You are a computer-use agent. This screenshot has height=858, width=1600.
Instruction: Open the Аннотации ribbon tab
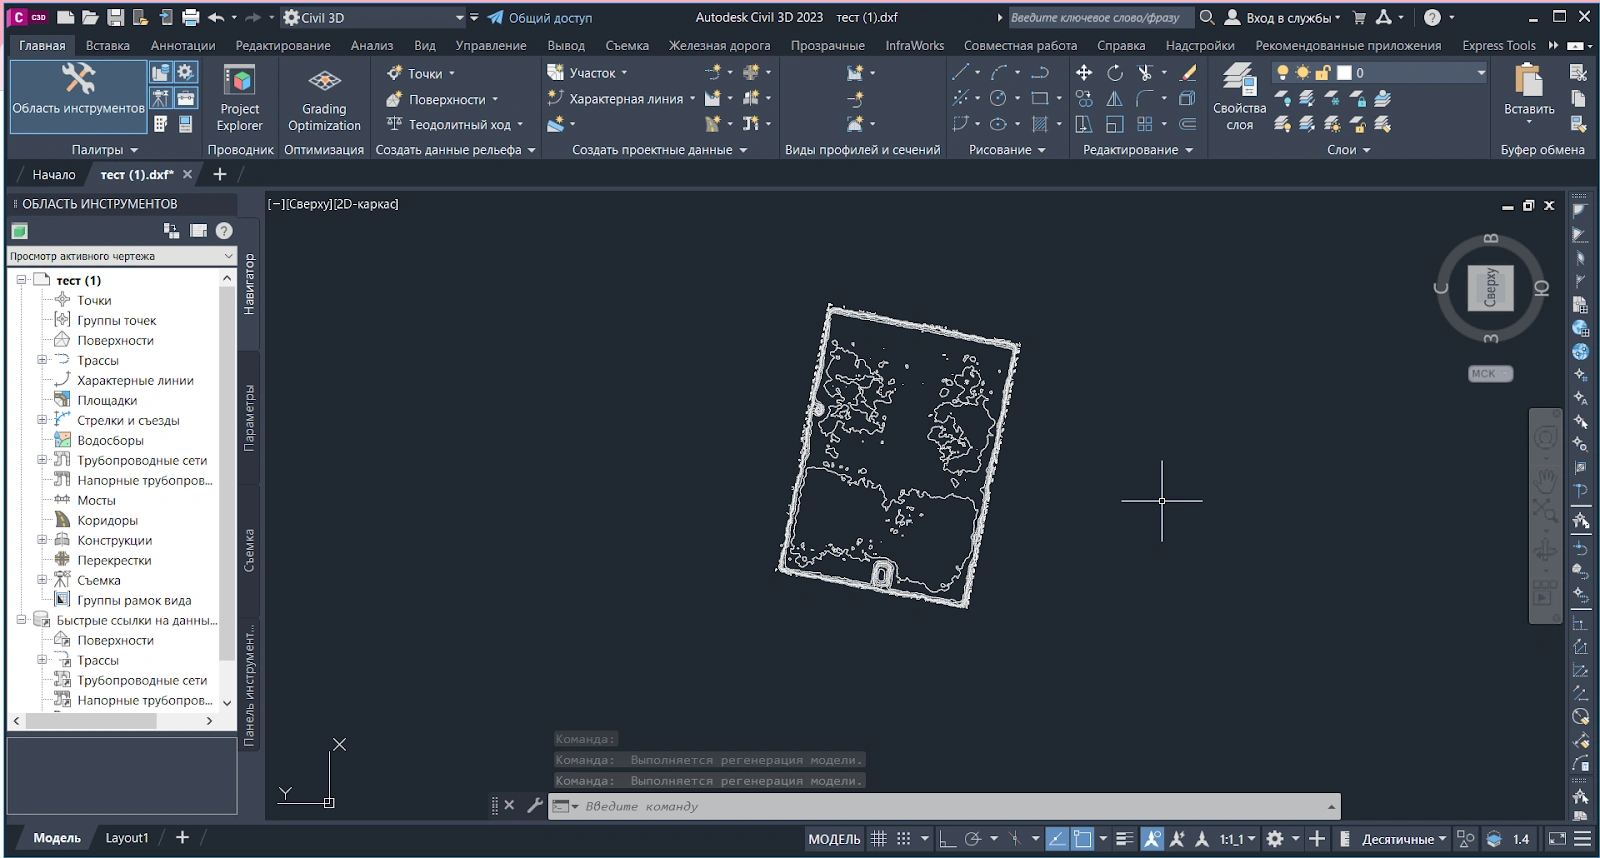point(183,45)
